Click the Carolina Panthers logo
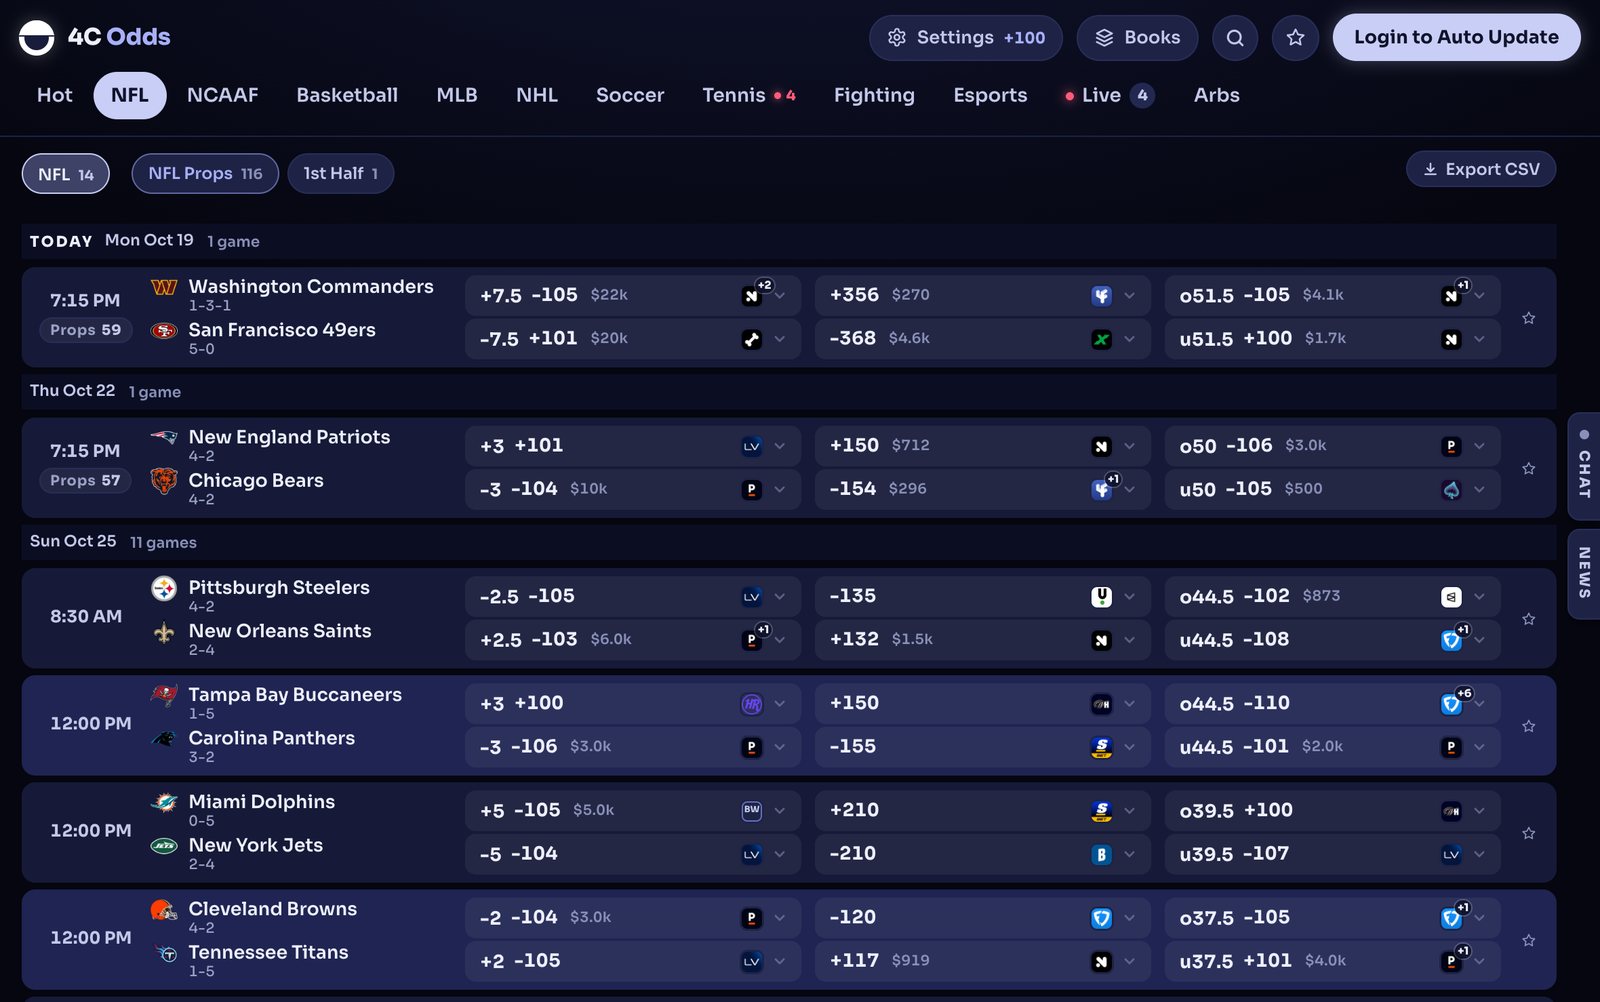Screen dimensions: 1600x1002 164,739
